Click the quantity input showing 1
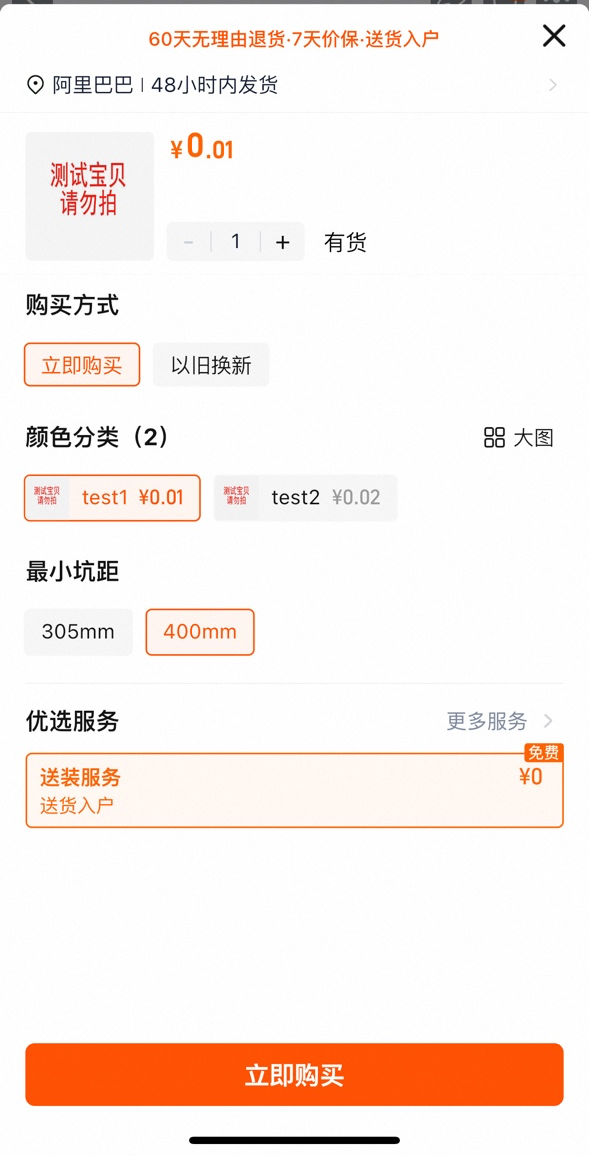Image resolution: width=589 pixels, height=1156 pixels. click(x=235, y=241)
